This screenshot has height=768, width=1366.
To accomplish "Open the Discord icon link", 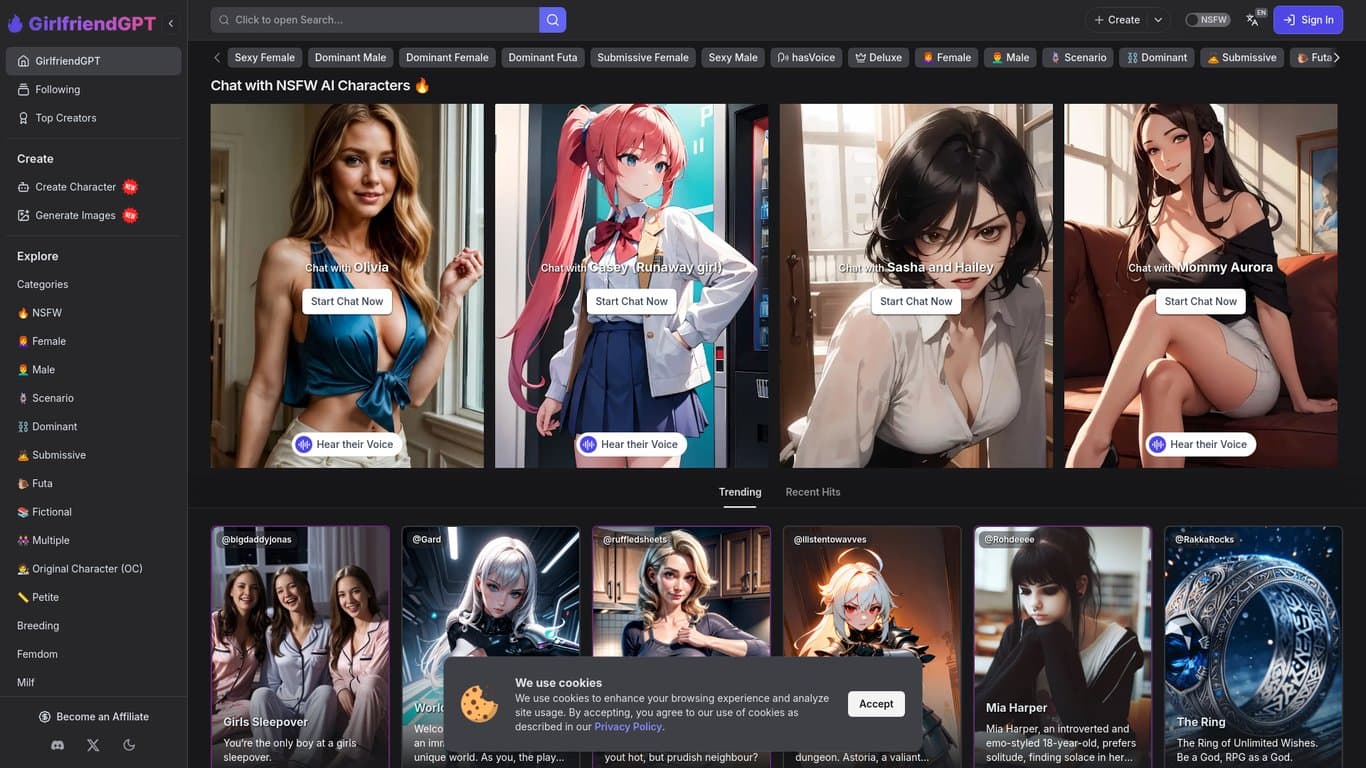I will pyautogui.click(x=58, y=745).
